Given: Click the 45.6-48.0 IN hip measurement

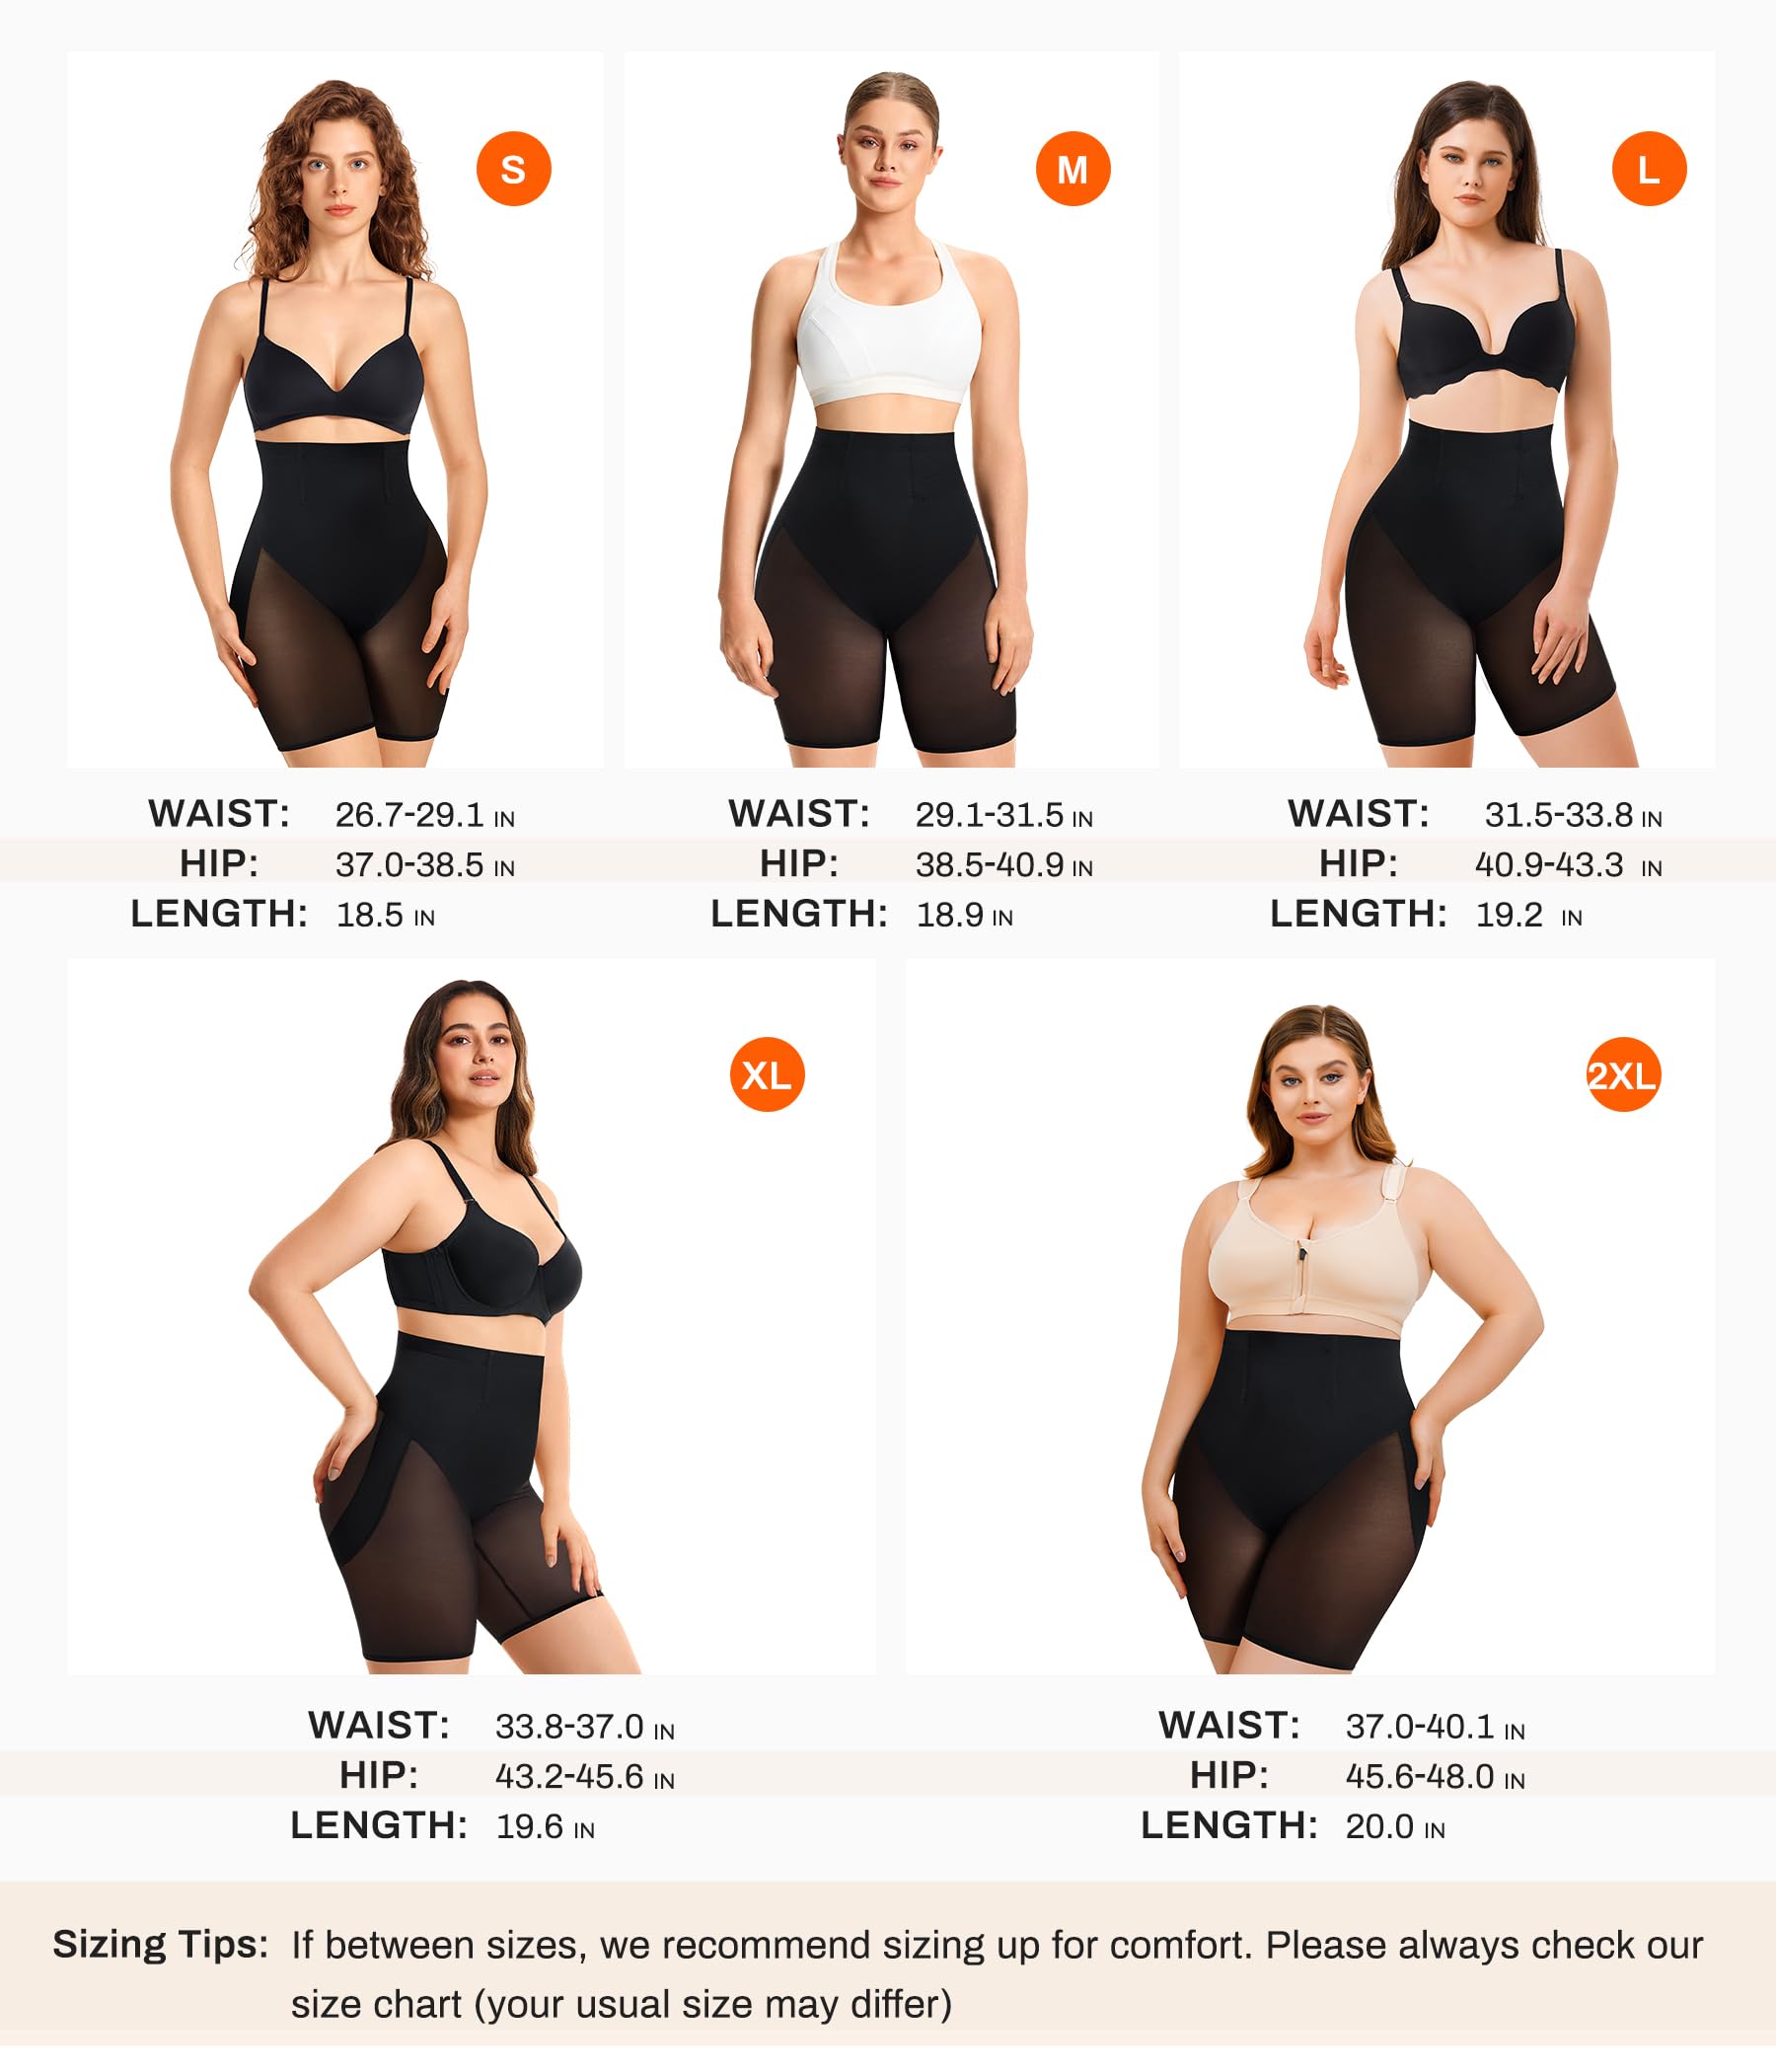Looking at the screenshot, I should pyautogui.click(x=1435, y=1777).
